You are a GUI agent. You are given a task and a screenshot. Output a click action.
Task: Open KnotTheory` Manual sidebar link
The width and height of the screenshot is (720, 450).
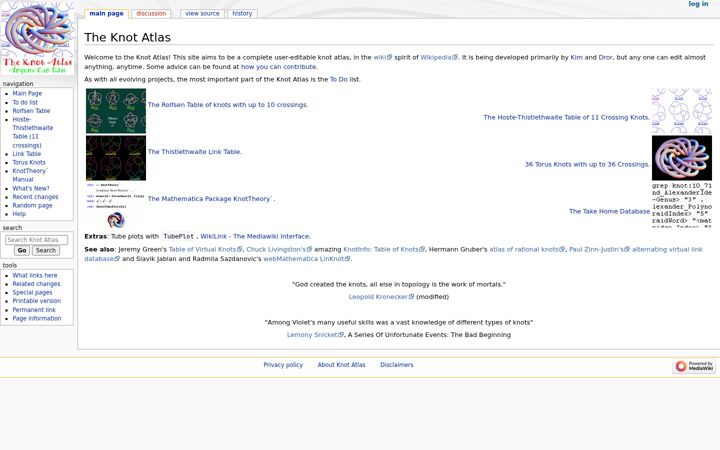pos(30,175)
